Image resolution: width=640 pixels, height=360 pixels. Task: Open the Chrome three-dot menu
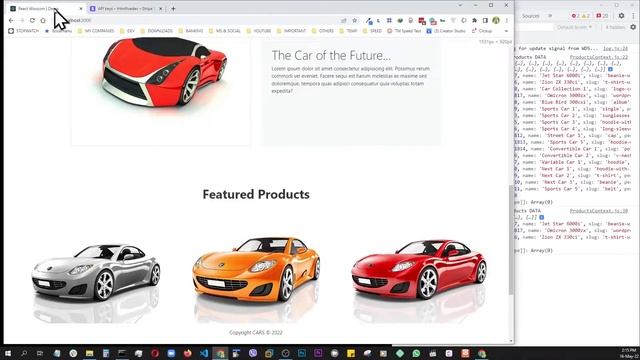(x=507, y=20)
